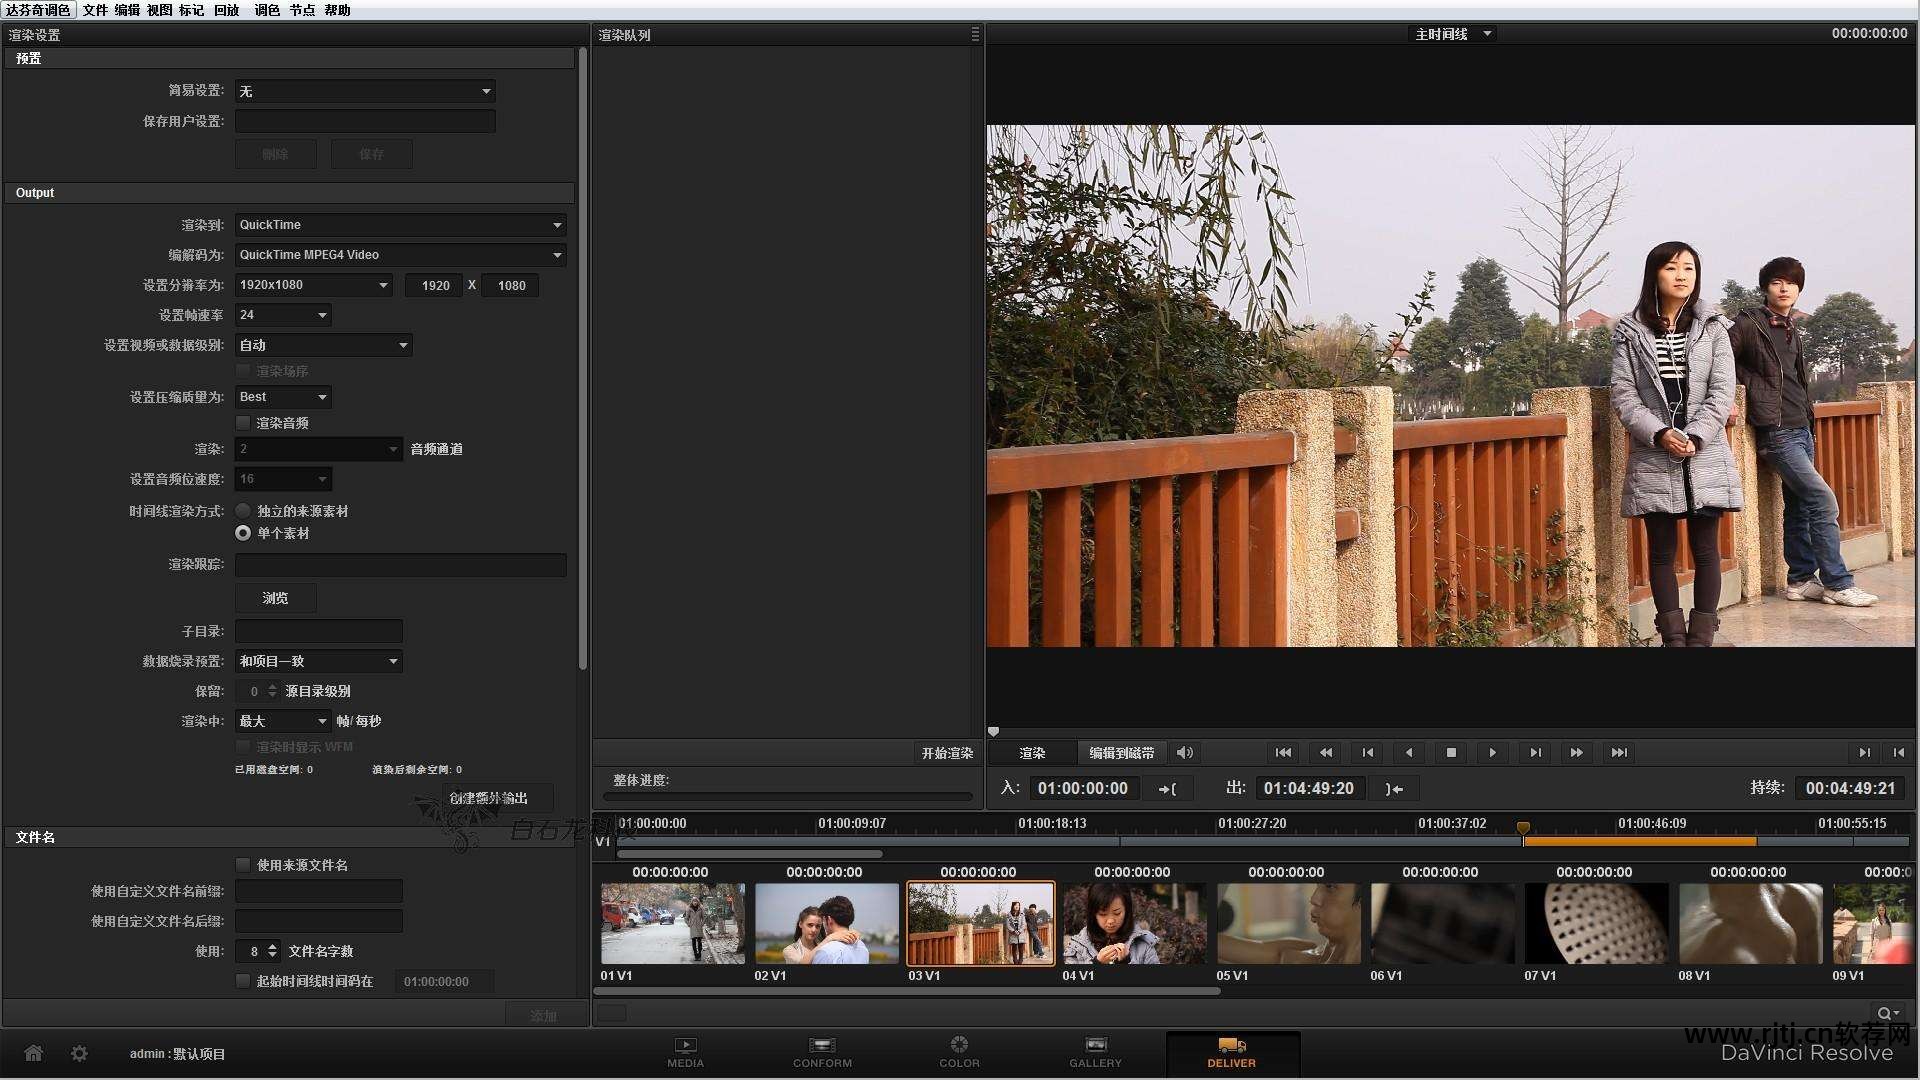Viewport: 1920px width, 1080px height.
Task: Open project settings gear icon
Action: (x=79, y=1053)
